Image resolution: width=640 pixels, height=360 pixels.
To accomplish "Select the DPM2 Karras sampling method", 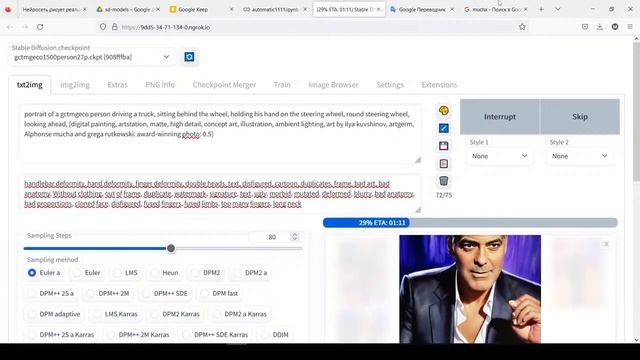I will click(x=176, y=314).
